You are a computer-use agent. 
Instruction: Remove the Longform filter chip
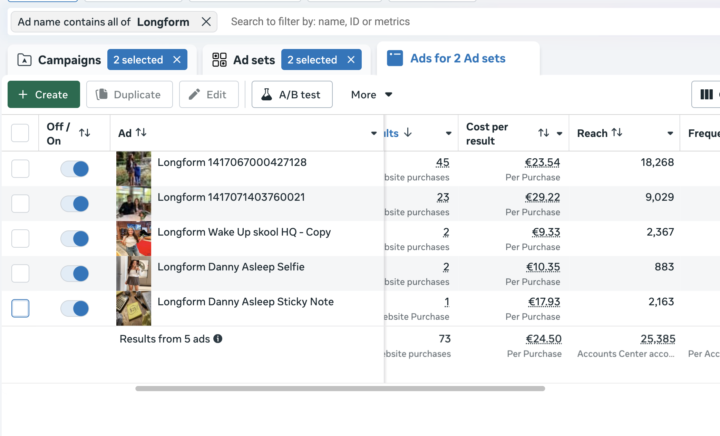tap(206, 21)
